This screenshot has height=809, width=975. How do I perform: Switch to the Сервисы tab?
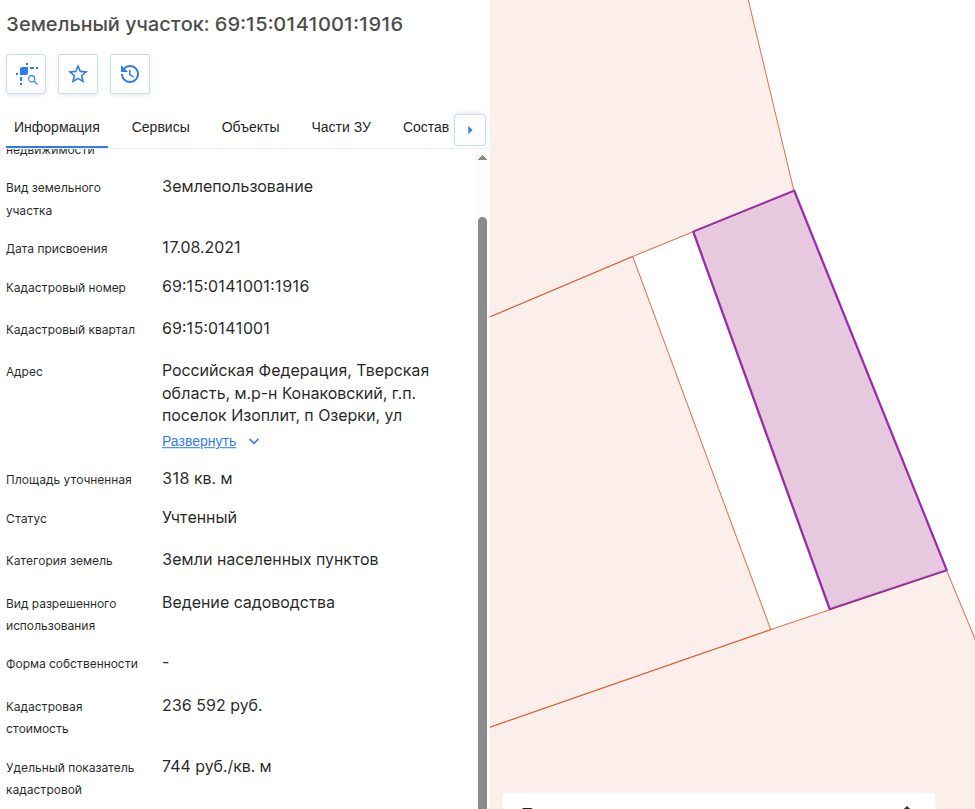click(x=160, y=127)
